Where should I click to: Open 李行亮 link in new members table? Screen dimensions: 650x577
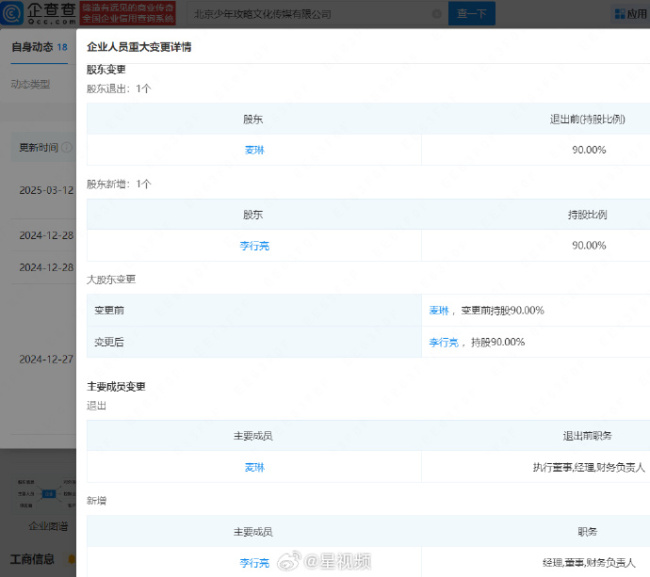pyautogui.click(x=254, y=563)
